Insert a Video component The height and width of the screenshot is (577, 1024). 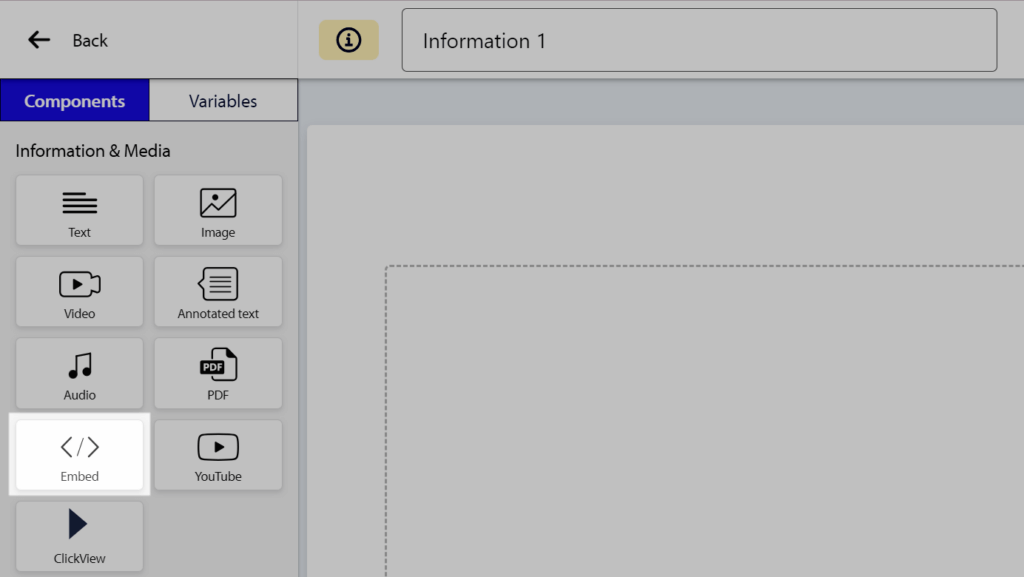pyautogui.click(x=80, y=292)
